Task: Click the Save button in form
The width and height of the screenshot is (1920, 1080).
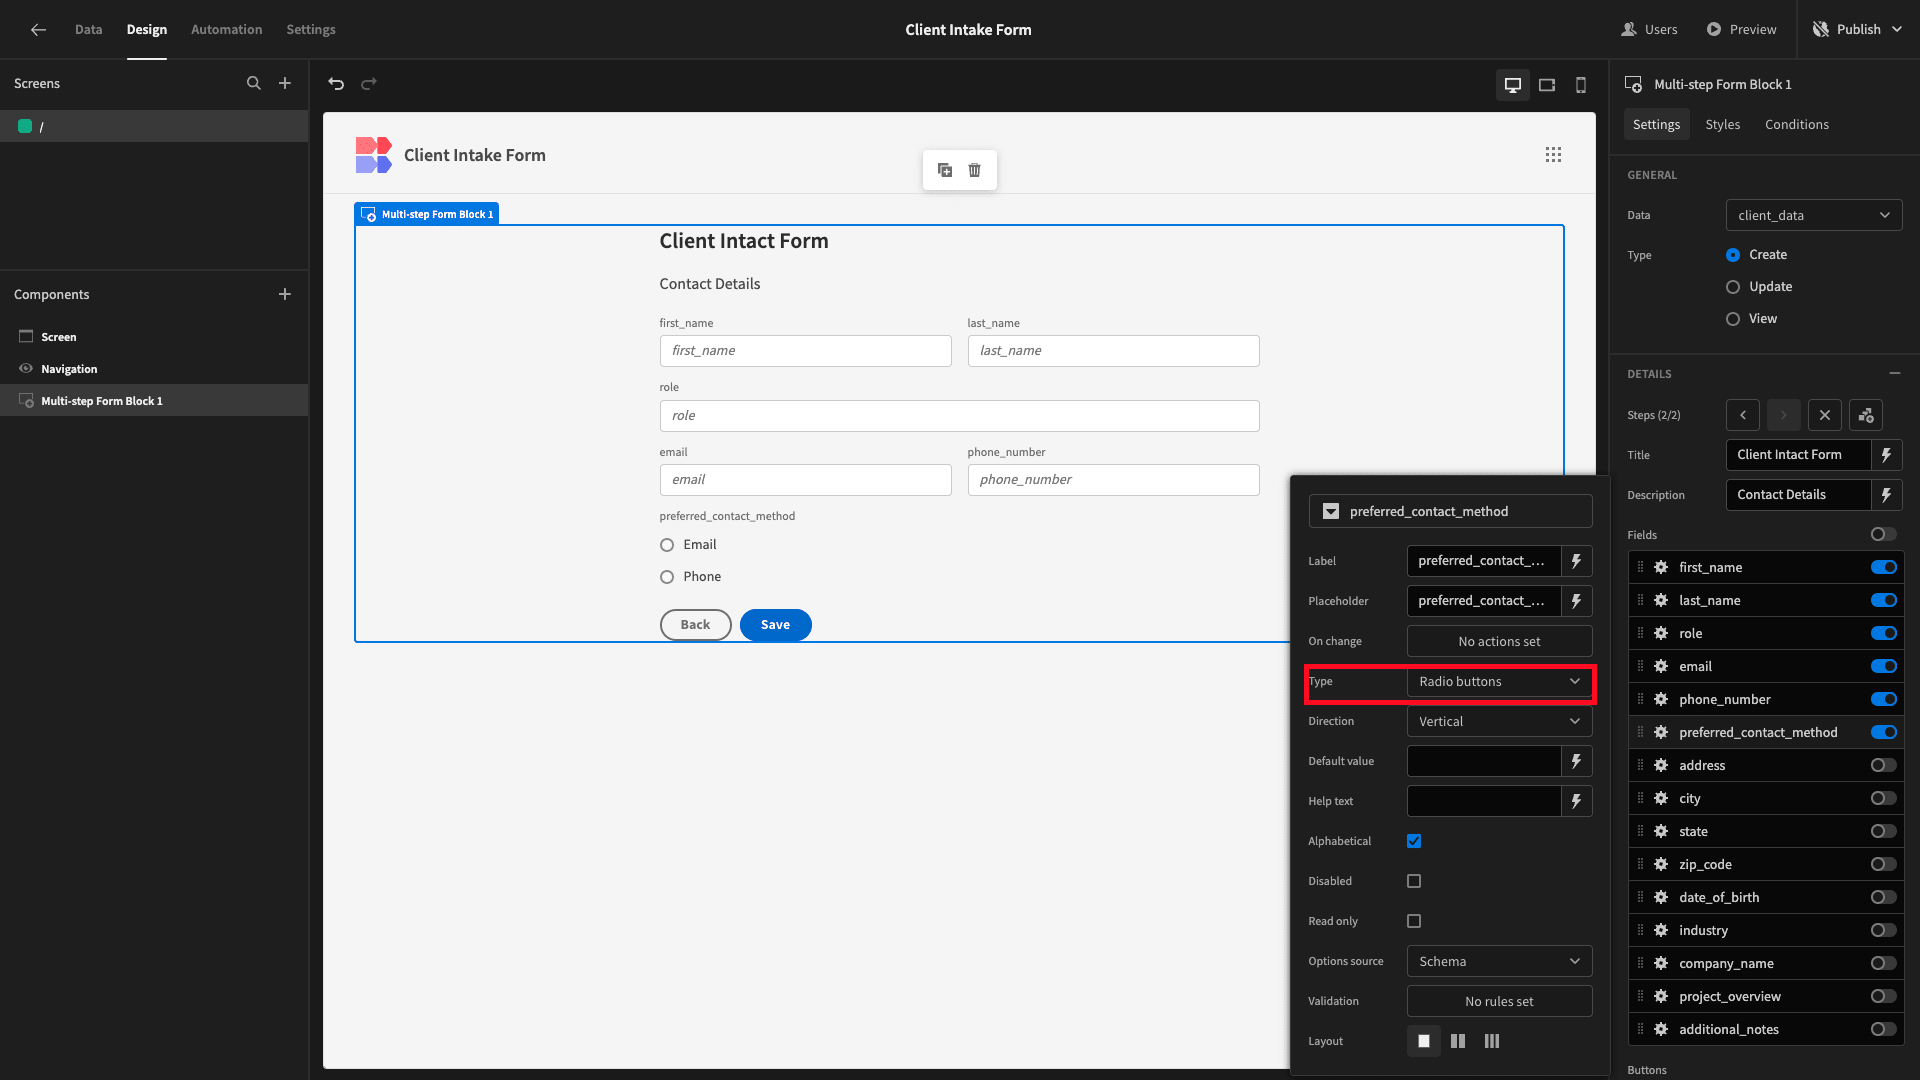Action: point(775,625)
